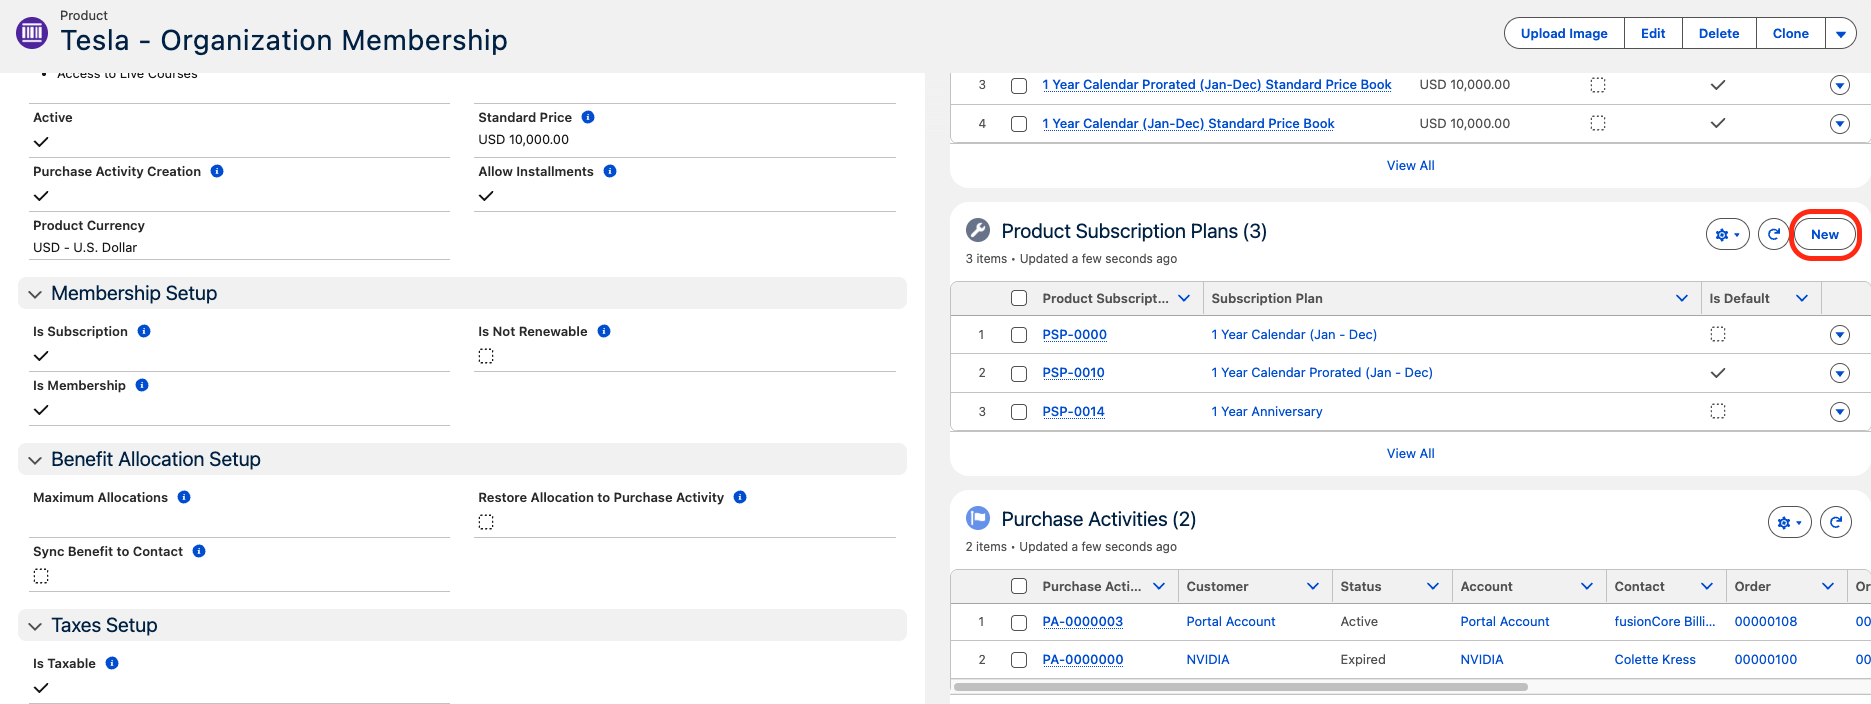Open Colette Kress contact

tap(1655, 660)
